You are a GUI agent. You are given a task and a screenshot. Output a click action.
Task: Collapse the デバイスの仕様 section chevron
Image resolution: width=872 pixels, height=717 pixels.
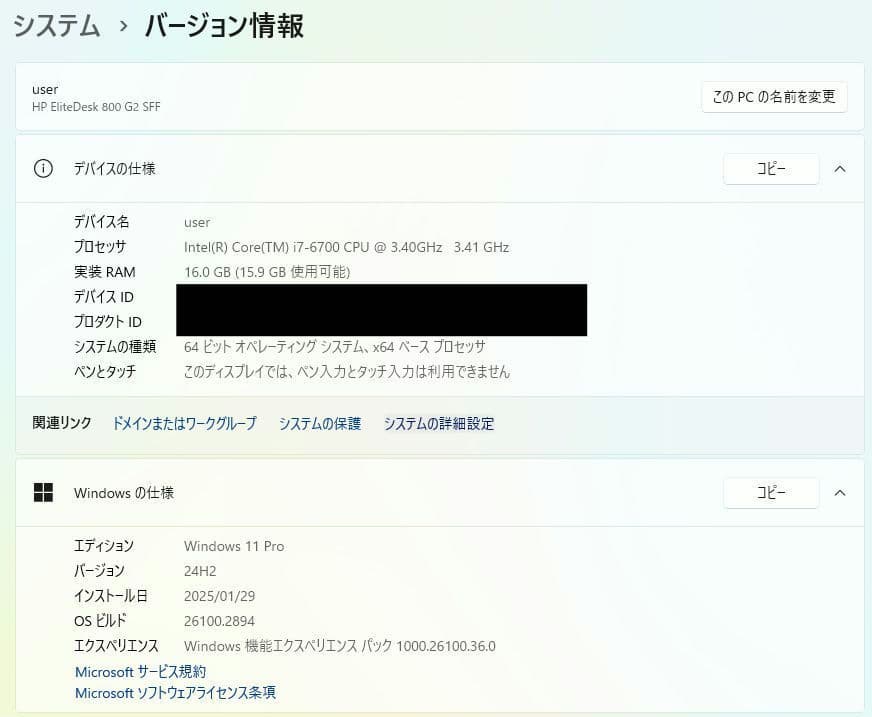[840, 168]
